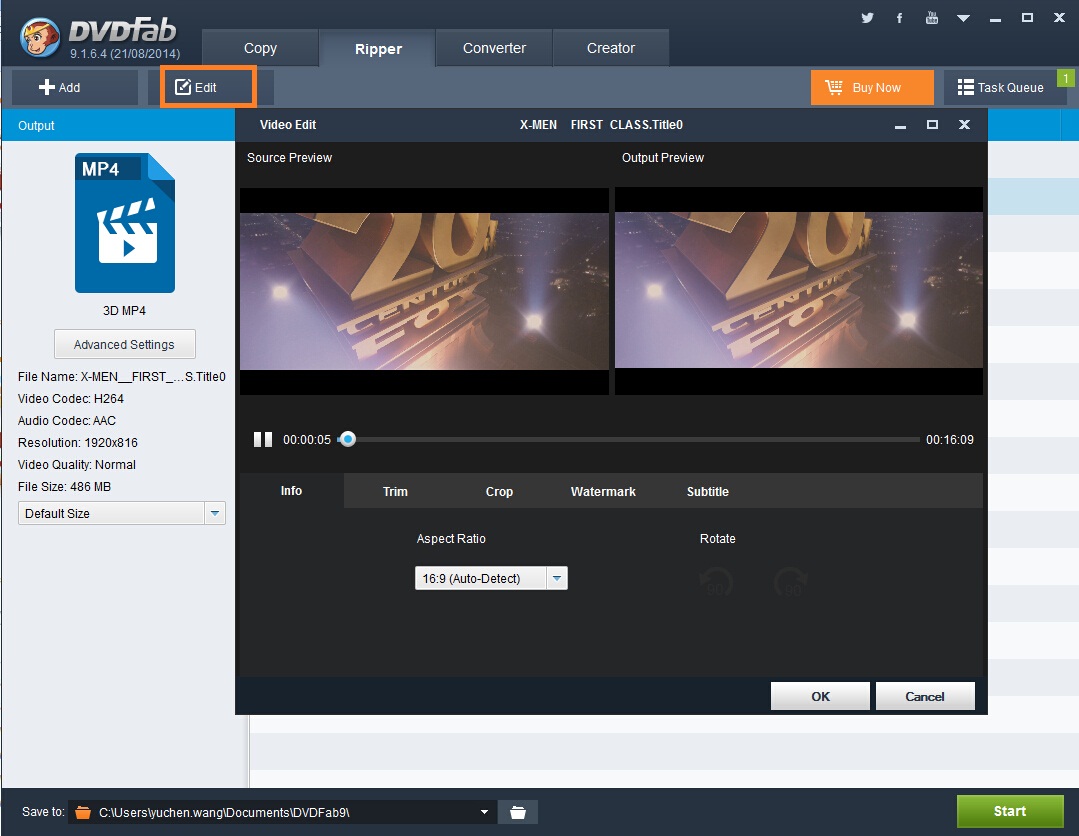
Task: Switch to the Converter module tab
Action: [x=494, y=48]
